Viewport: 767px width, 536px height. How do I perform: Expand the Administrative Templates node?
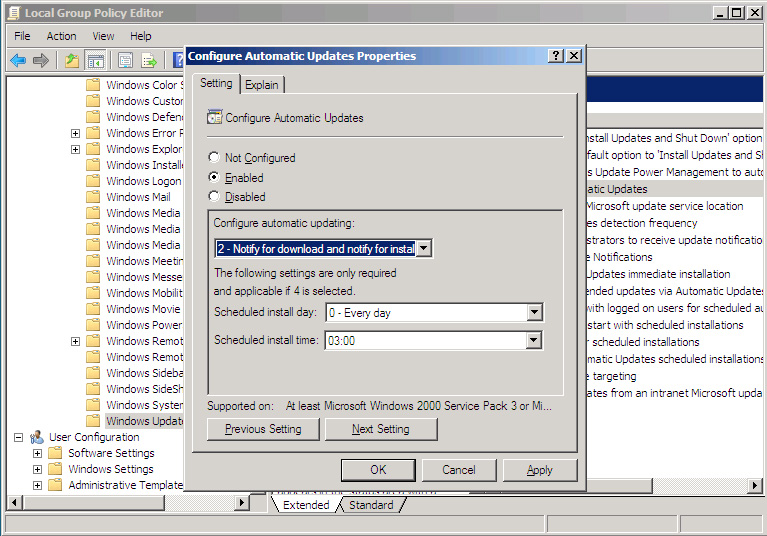(37, 486)
